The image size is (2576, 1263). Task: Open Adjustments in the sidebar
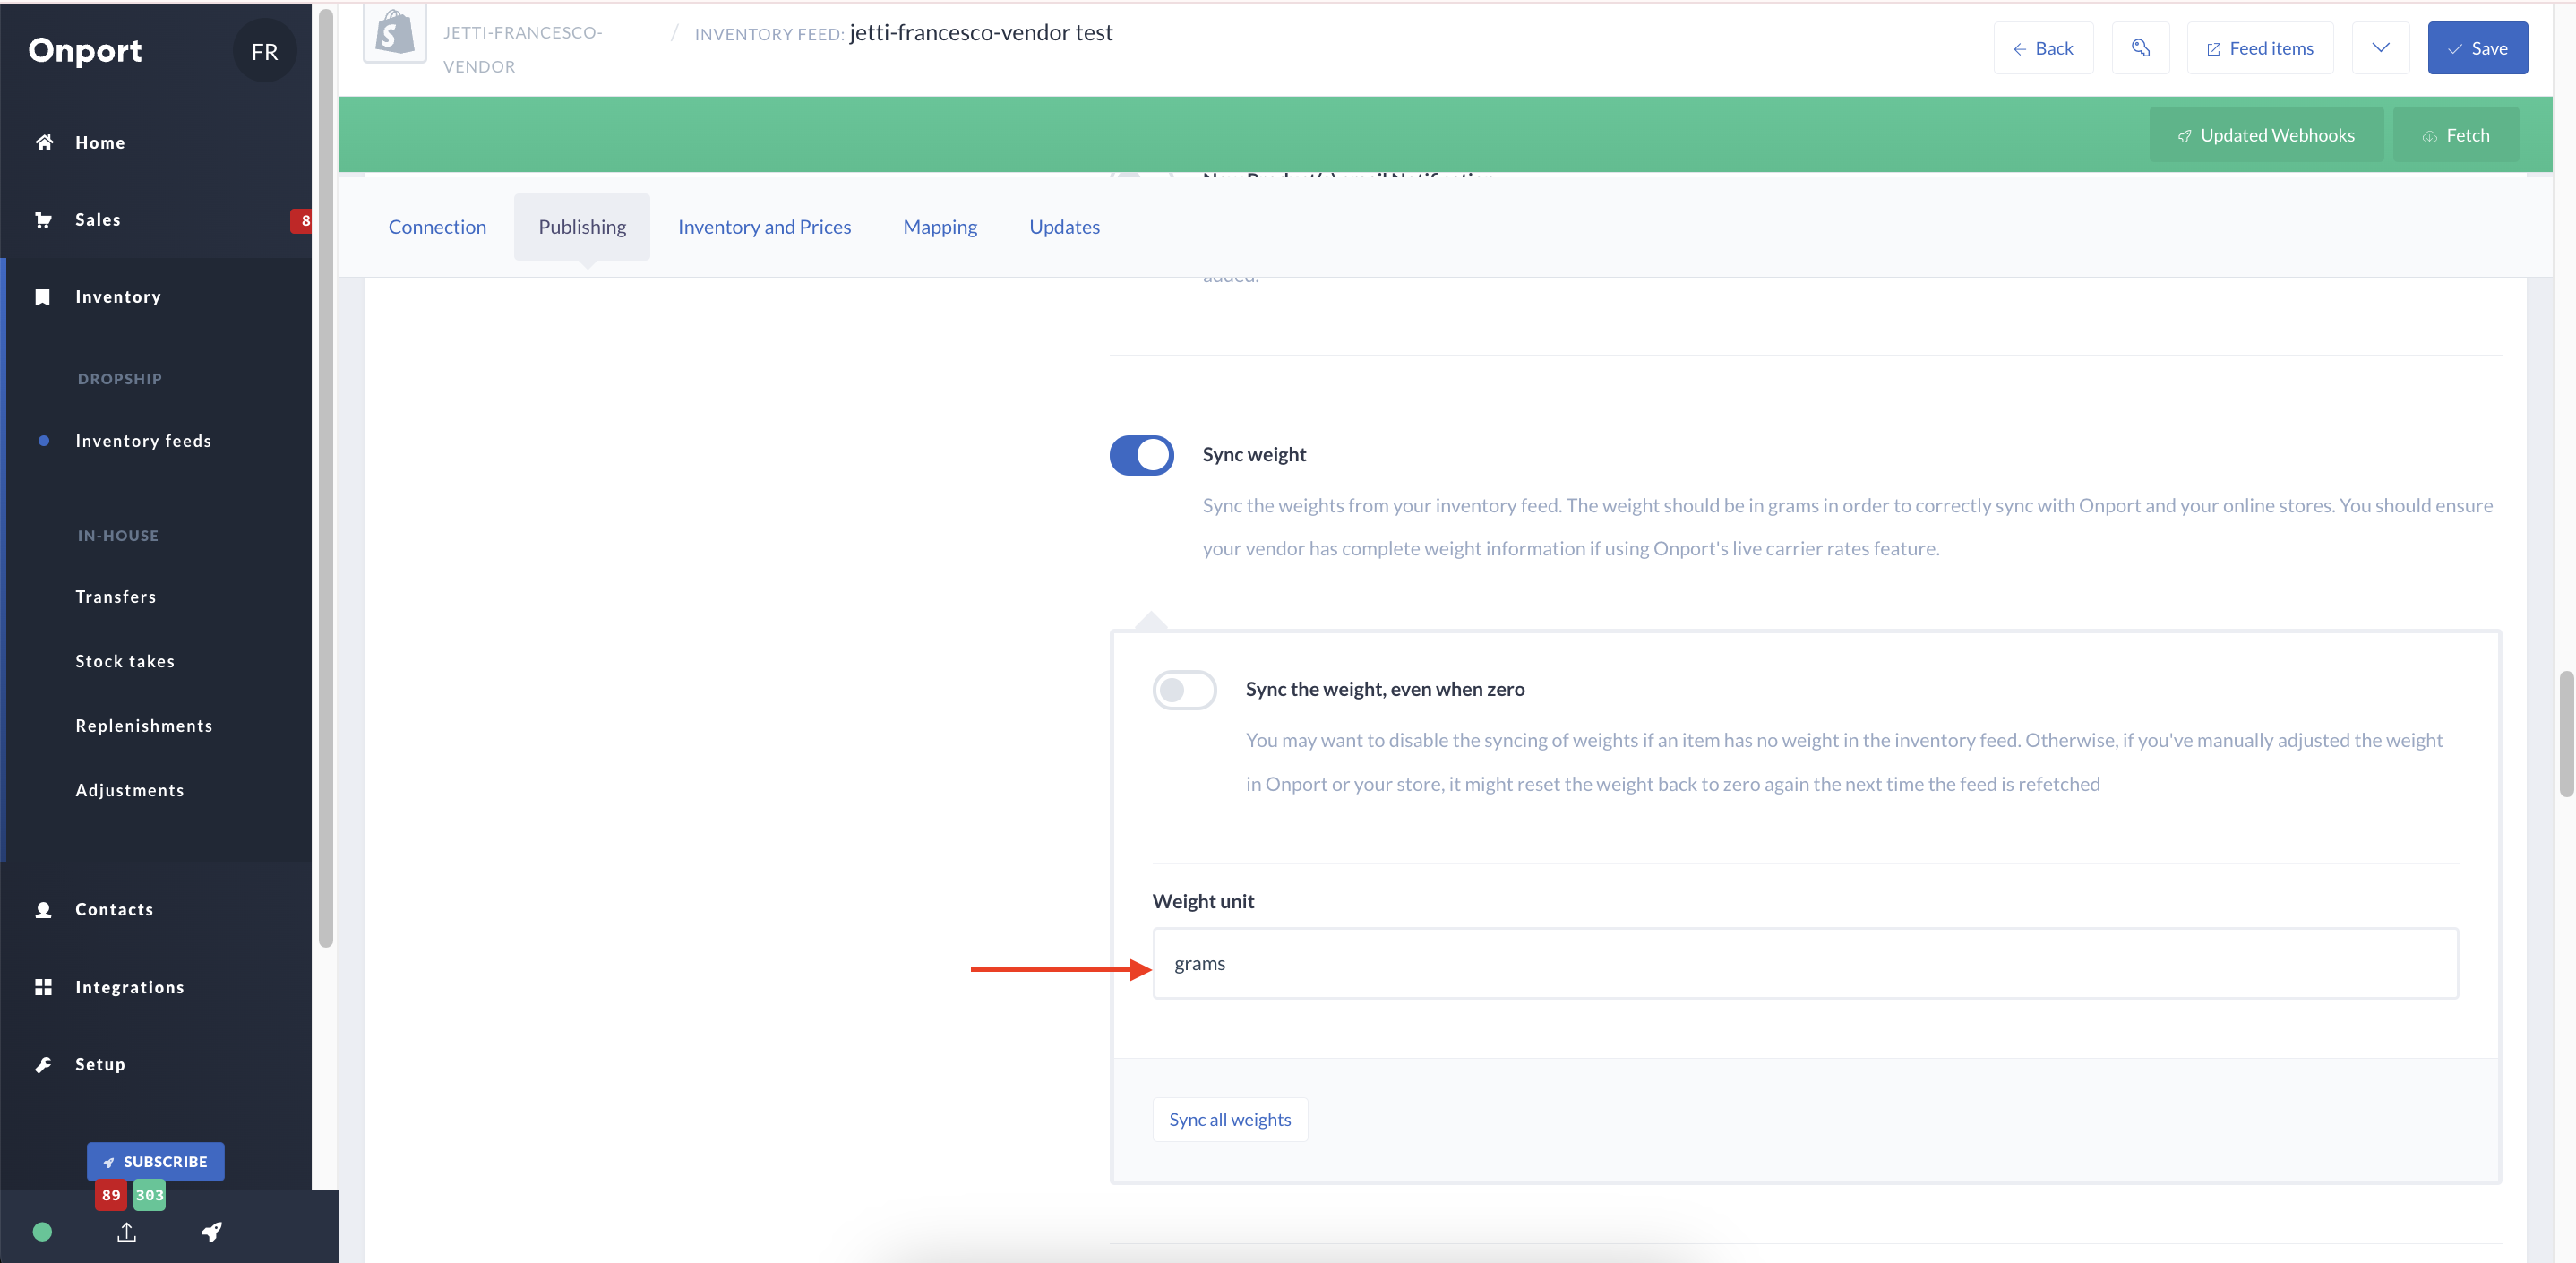130,791
